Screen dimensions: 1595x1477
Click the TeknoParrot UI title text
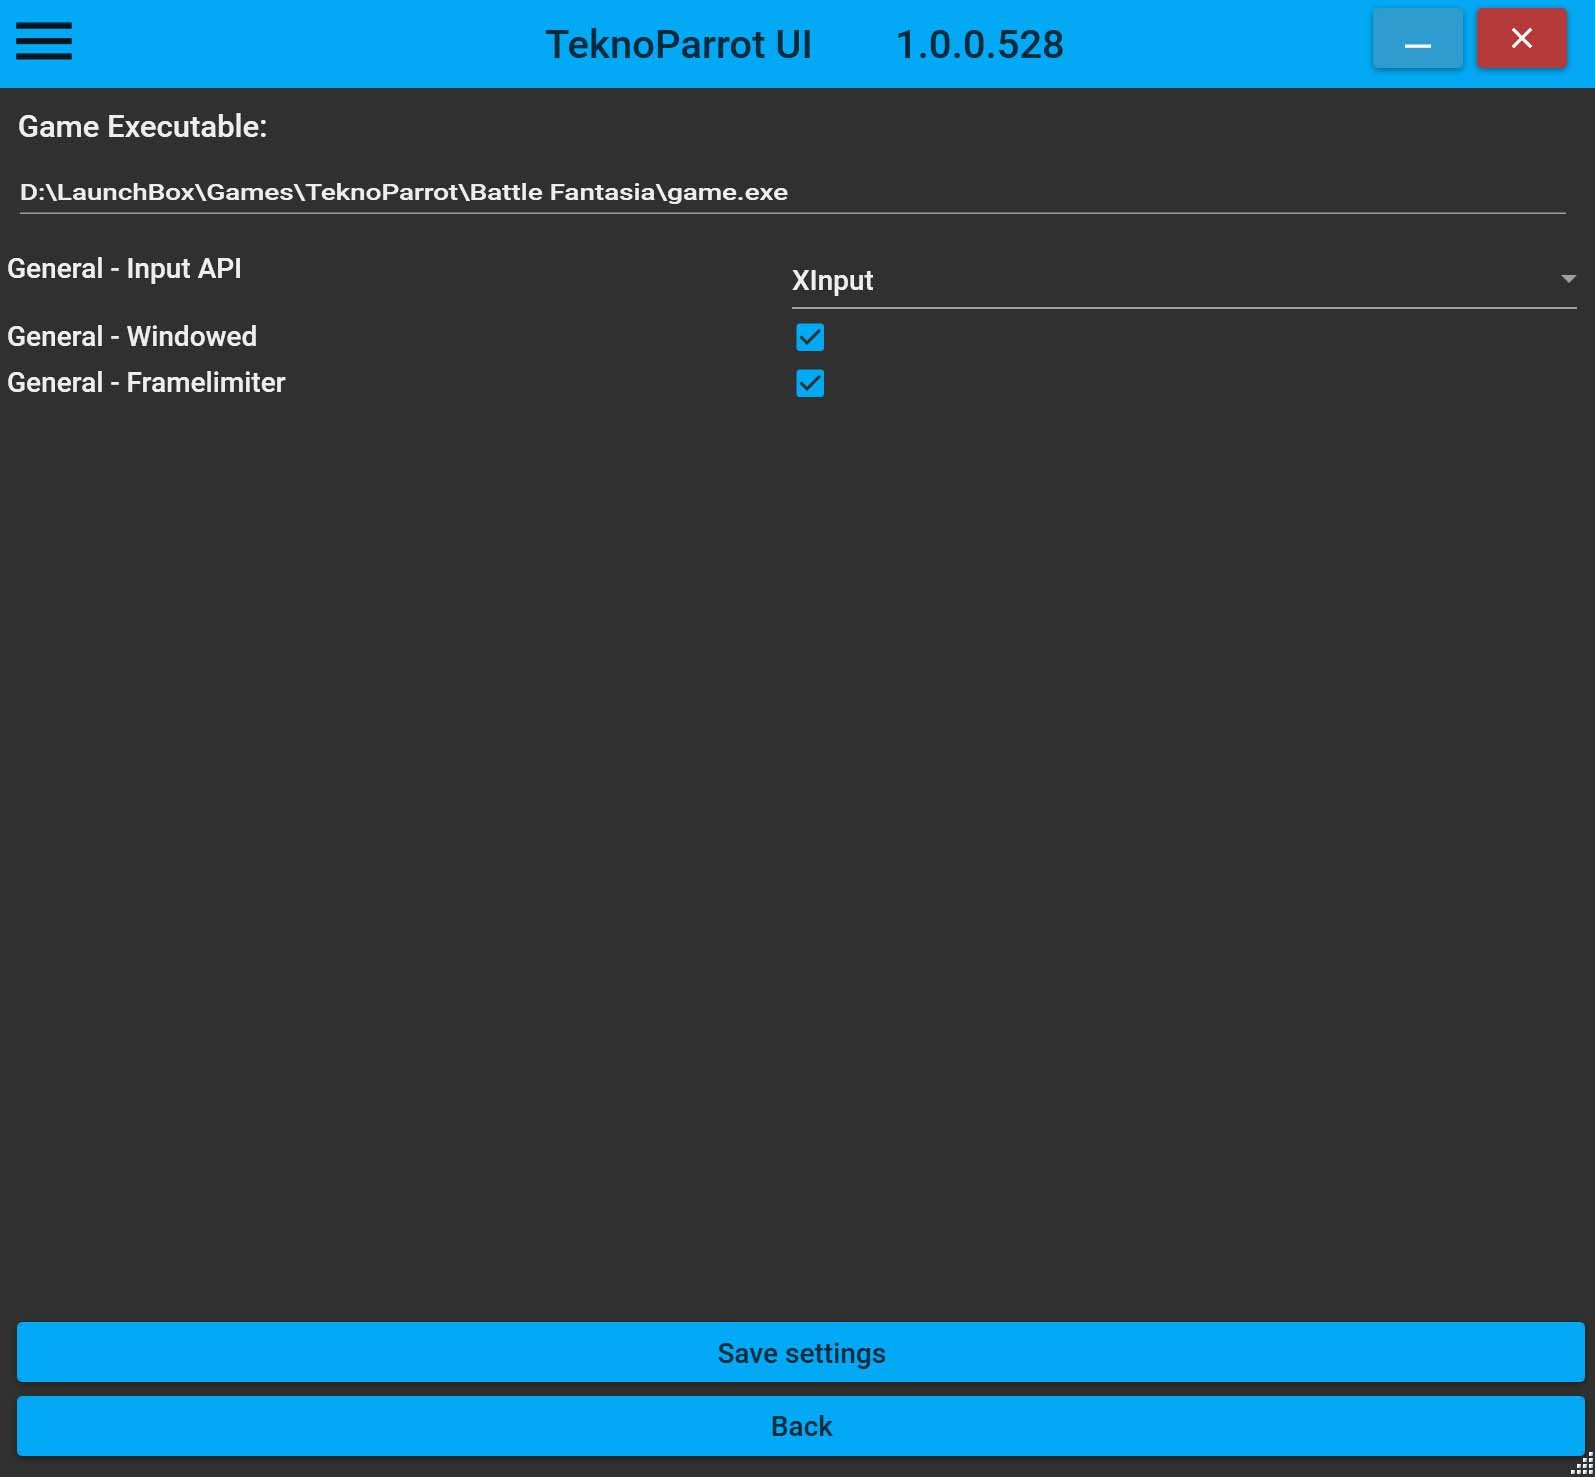coord(678,45)
